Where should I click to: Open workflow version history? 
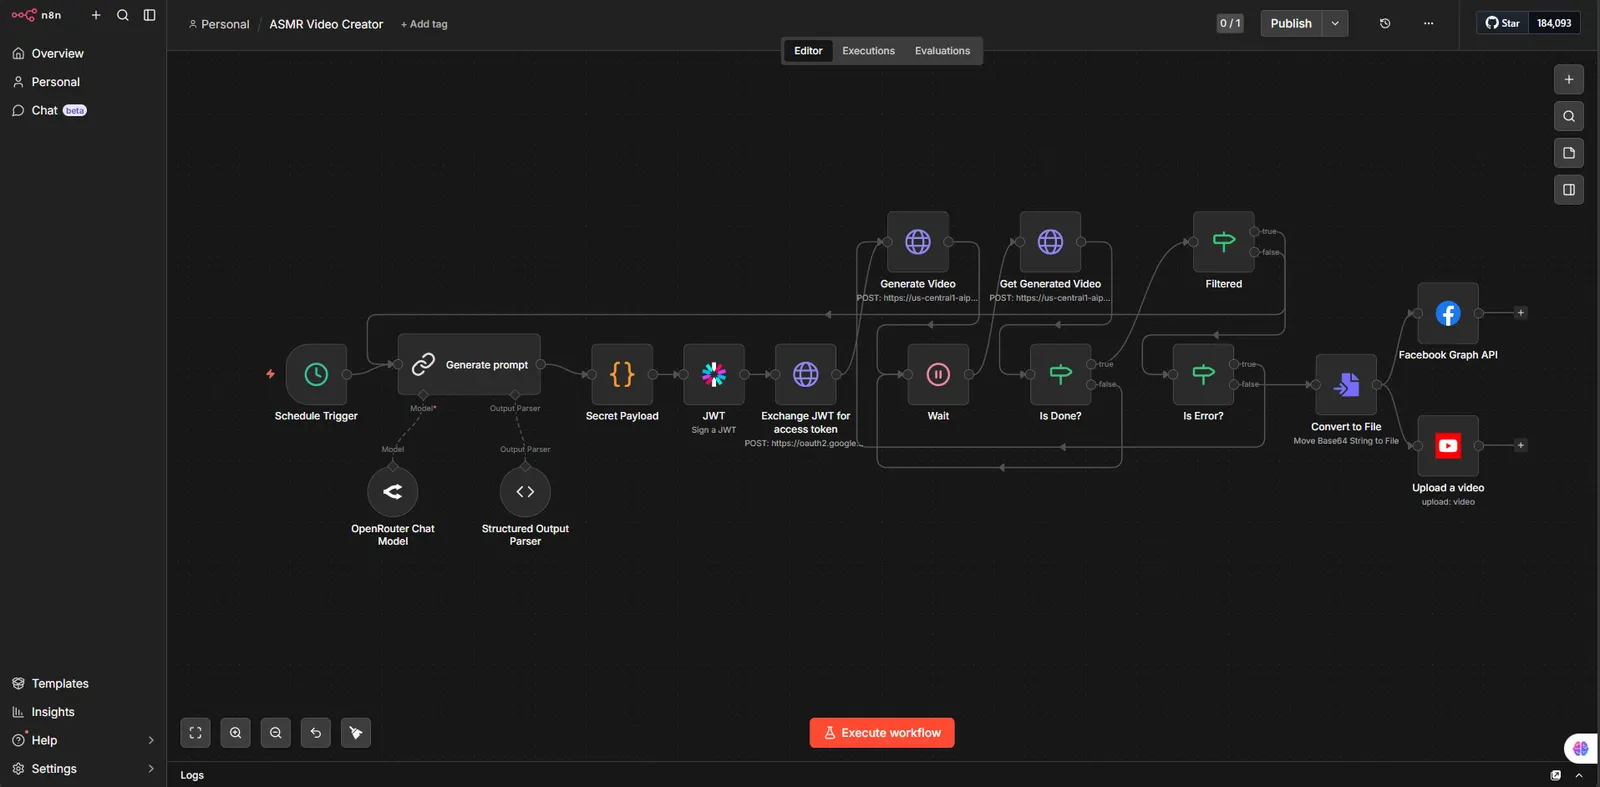click(1385, 23)
